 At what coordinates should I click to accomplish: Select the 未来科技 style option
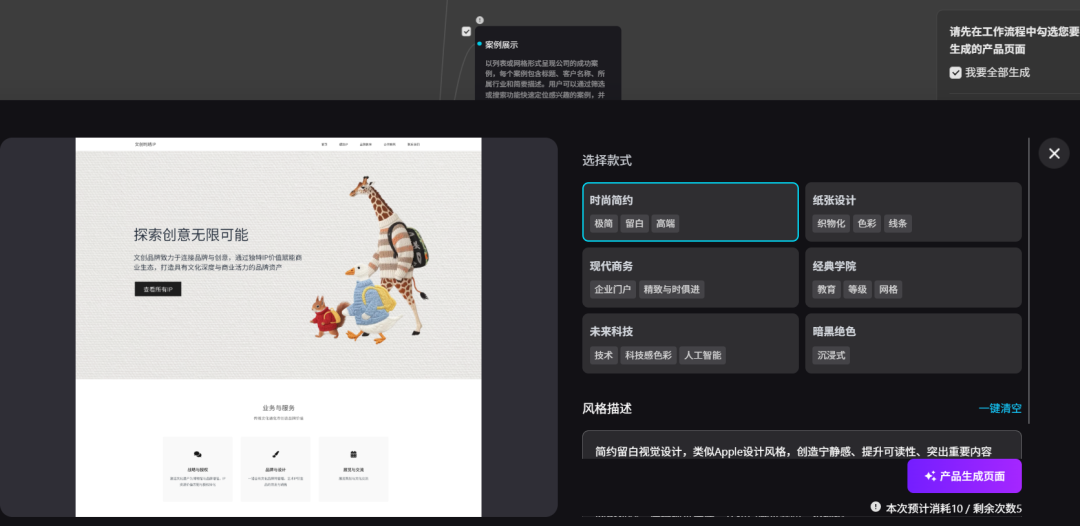tap(690, 344)
